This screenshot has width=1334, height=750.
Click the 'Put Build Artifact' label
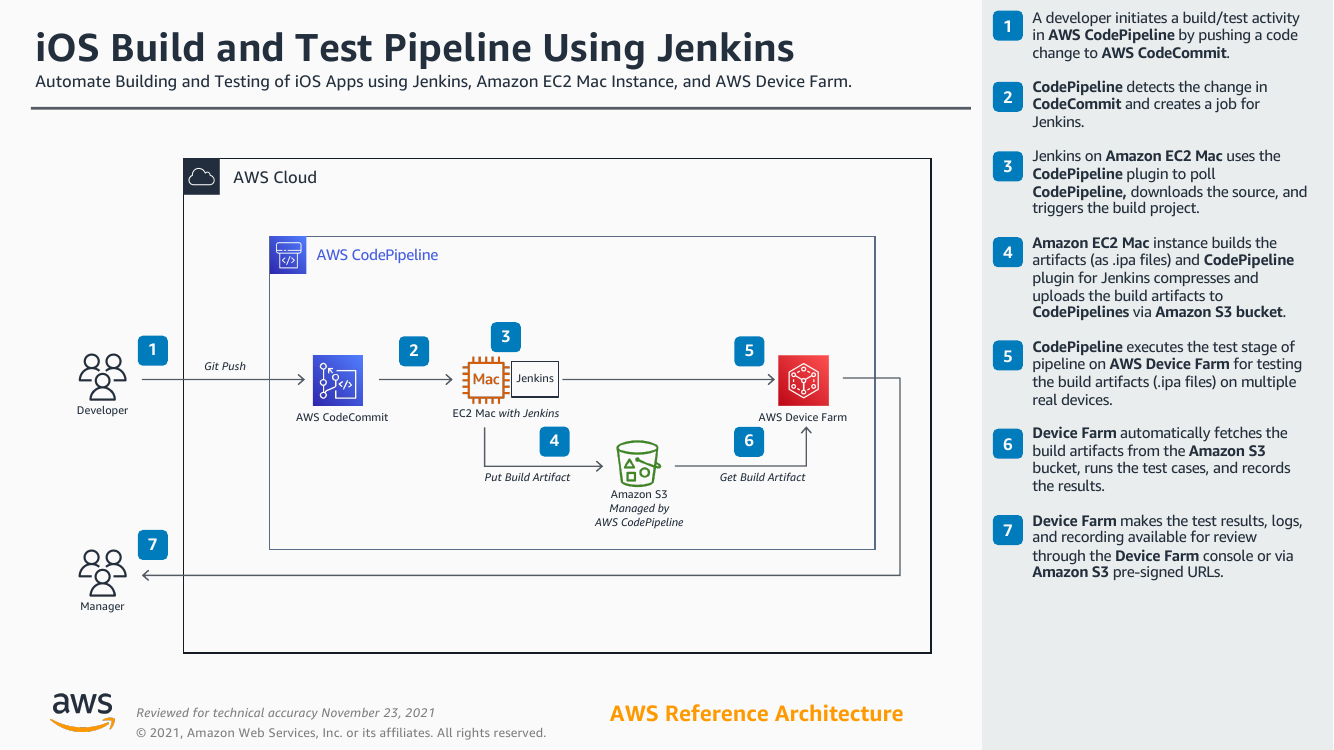click(x=527, y=477)
